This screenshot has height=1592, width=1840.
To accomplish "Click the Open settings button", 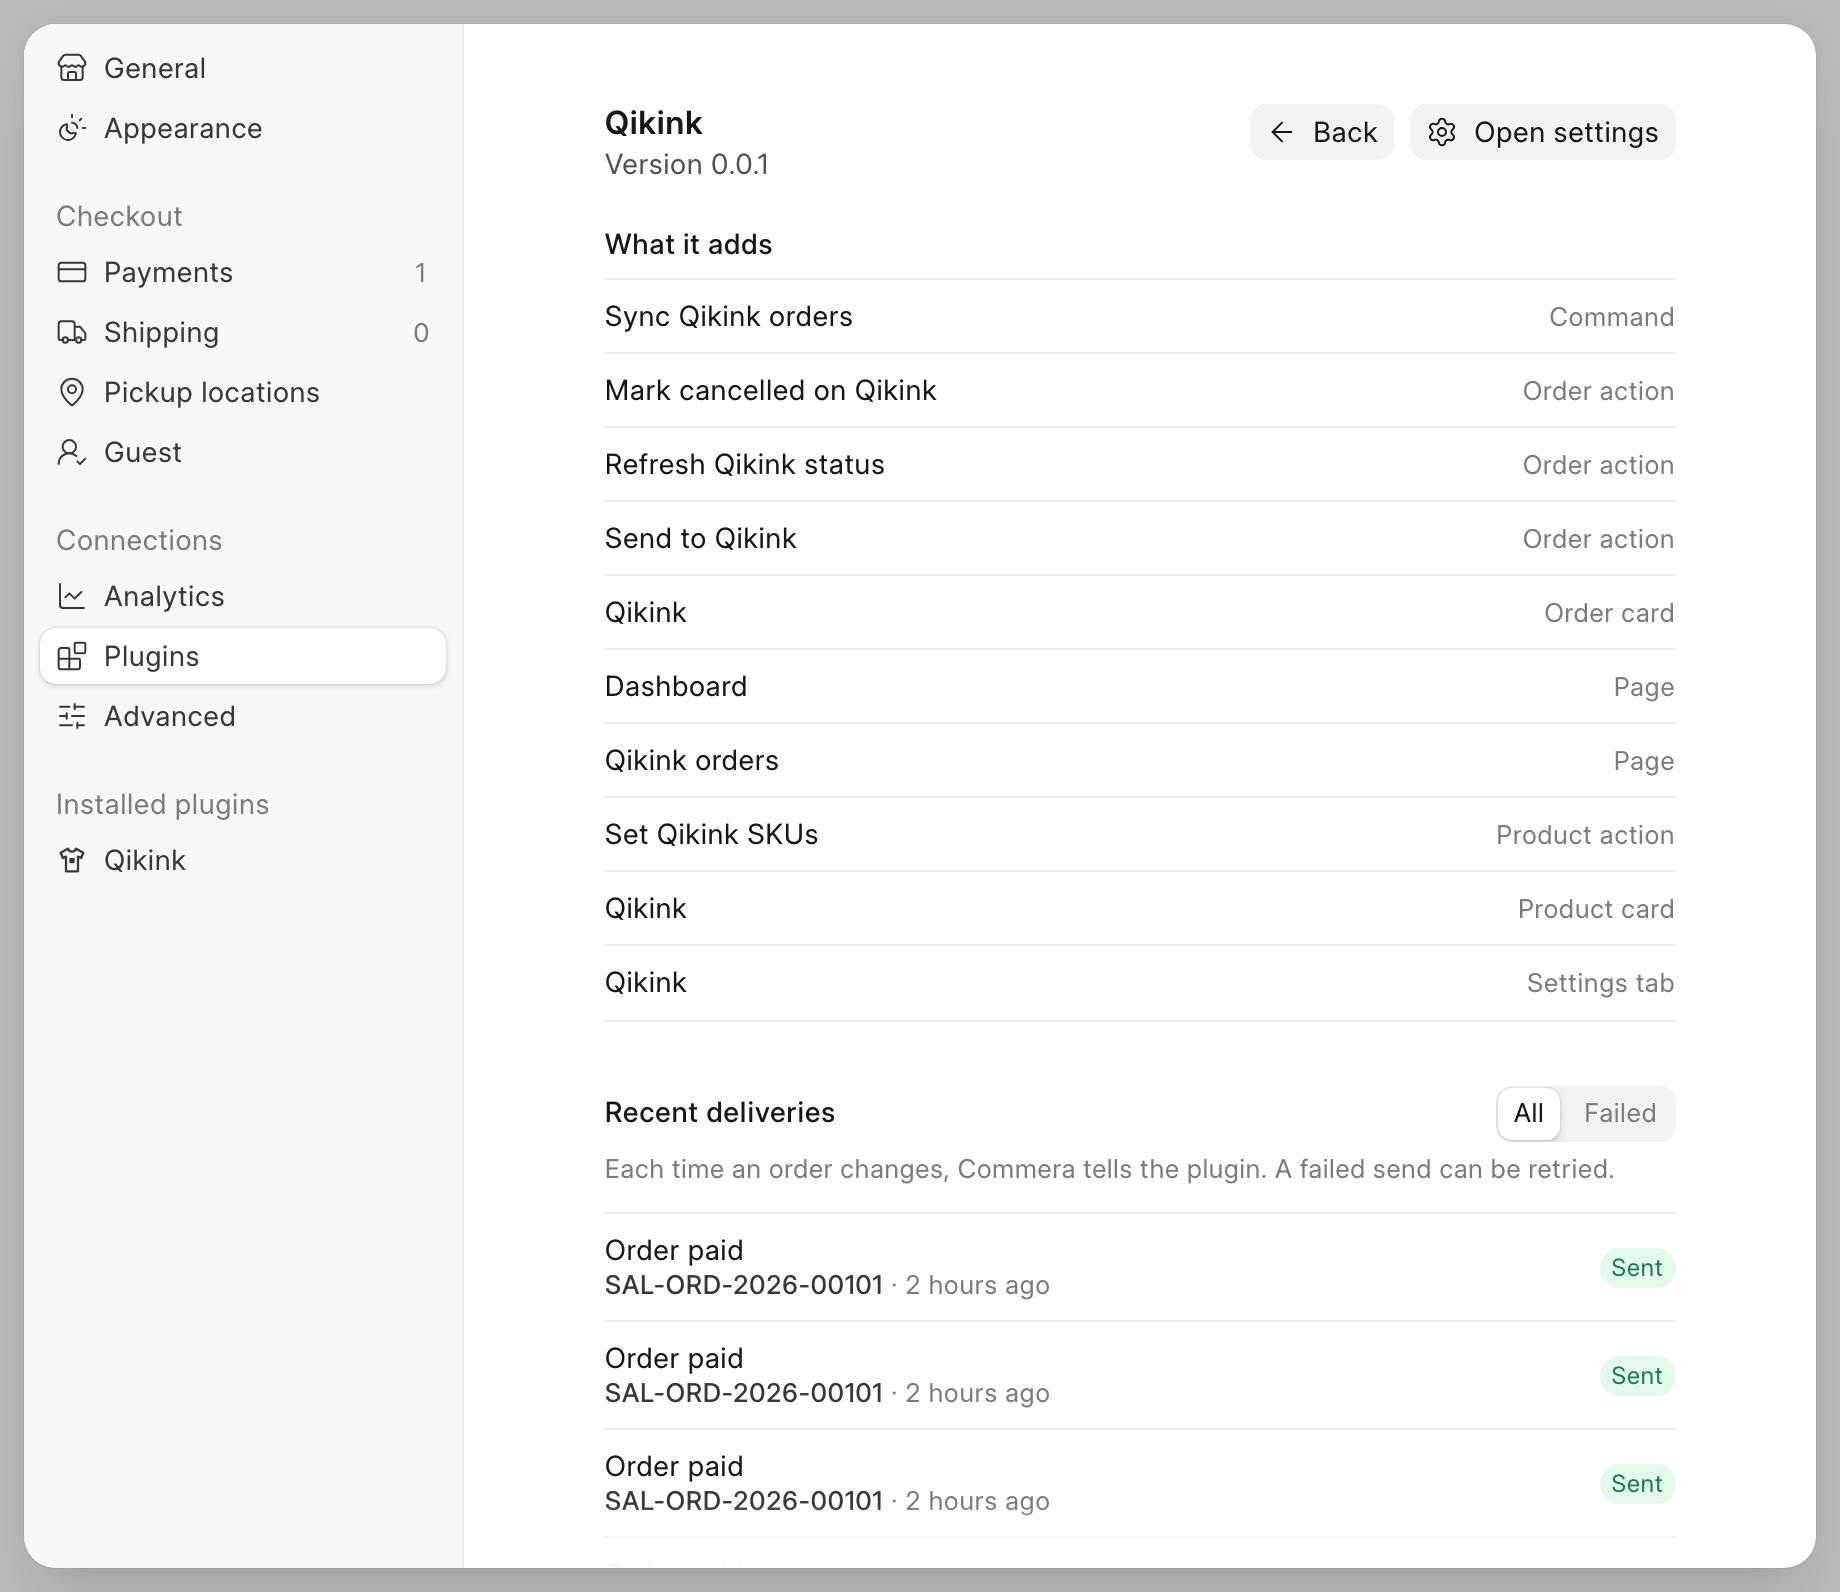I will pyautogui.click(x=1542, y=132).
